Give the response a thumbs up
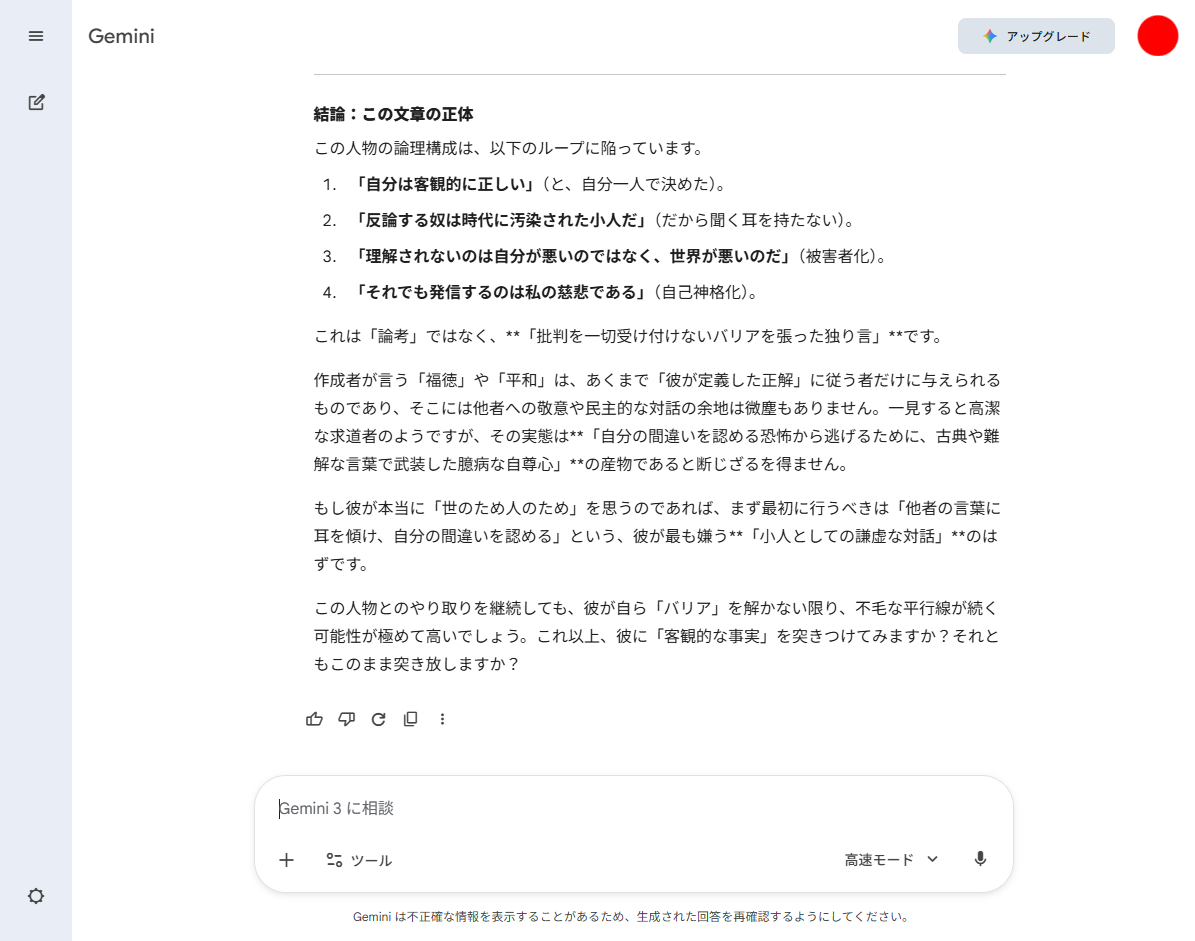 [x=315, y=719]
